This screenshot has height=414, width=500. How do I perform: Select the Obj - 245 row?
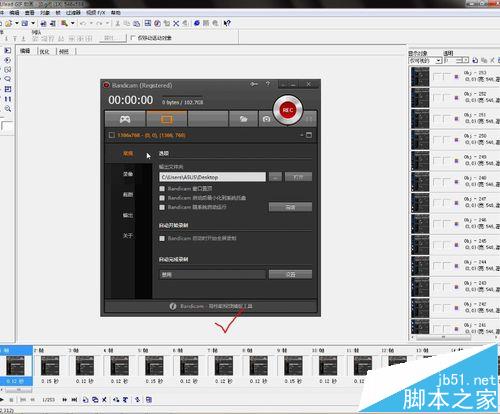click(x=455, y=245)
